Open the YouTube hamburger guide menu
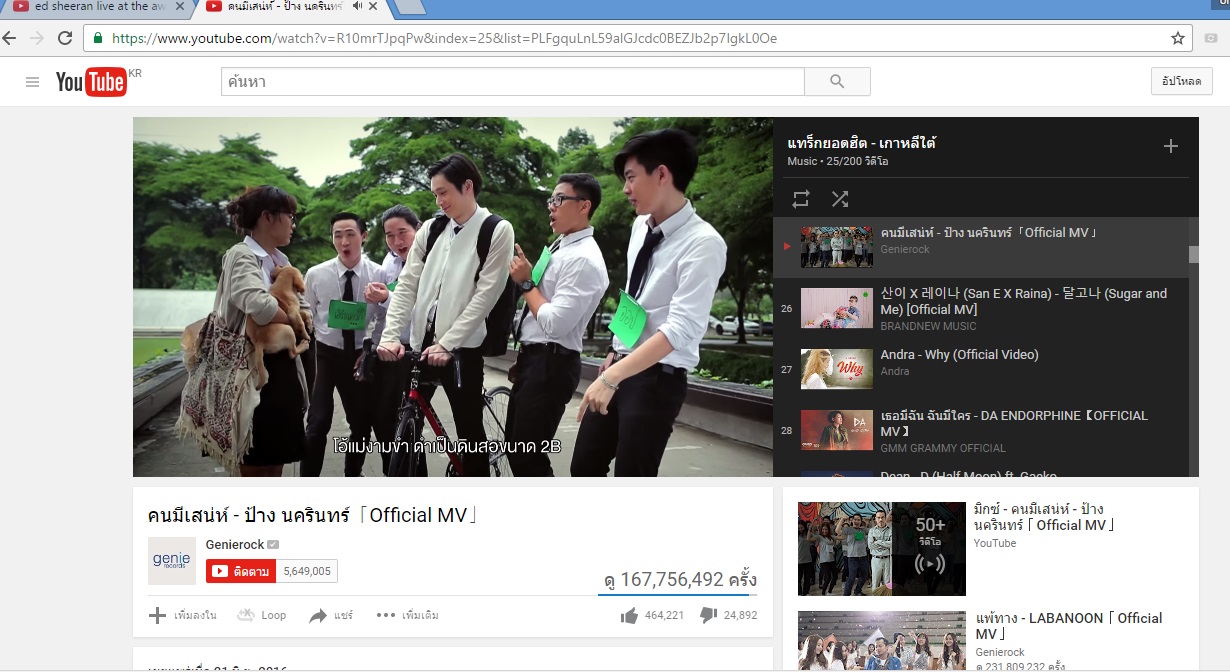Viewport: 1230px width, 672px height. 32,82
